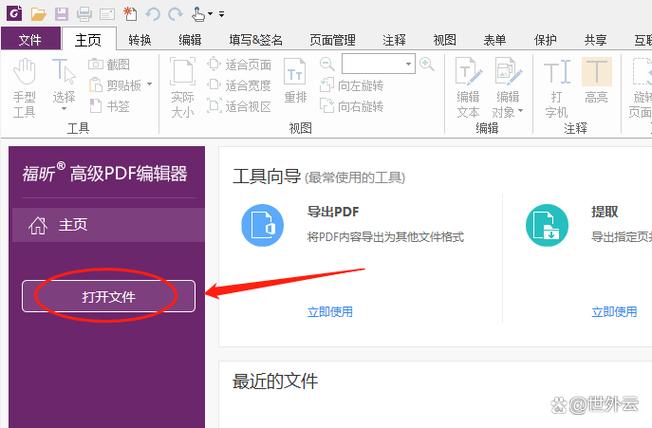Image resolution: width=652 pixels, height=428 pixels.
Task: Select the 打字机 typewriter tool
Action: coord(556,88)
